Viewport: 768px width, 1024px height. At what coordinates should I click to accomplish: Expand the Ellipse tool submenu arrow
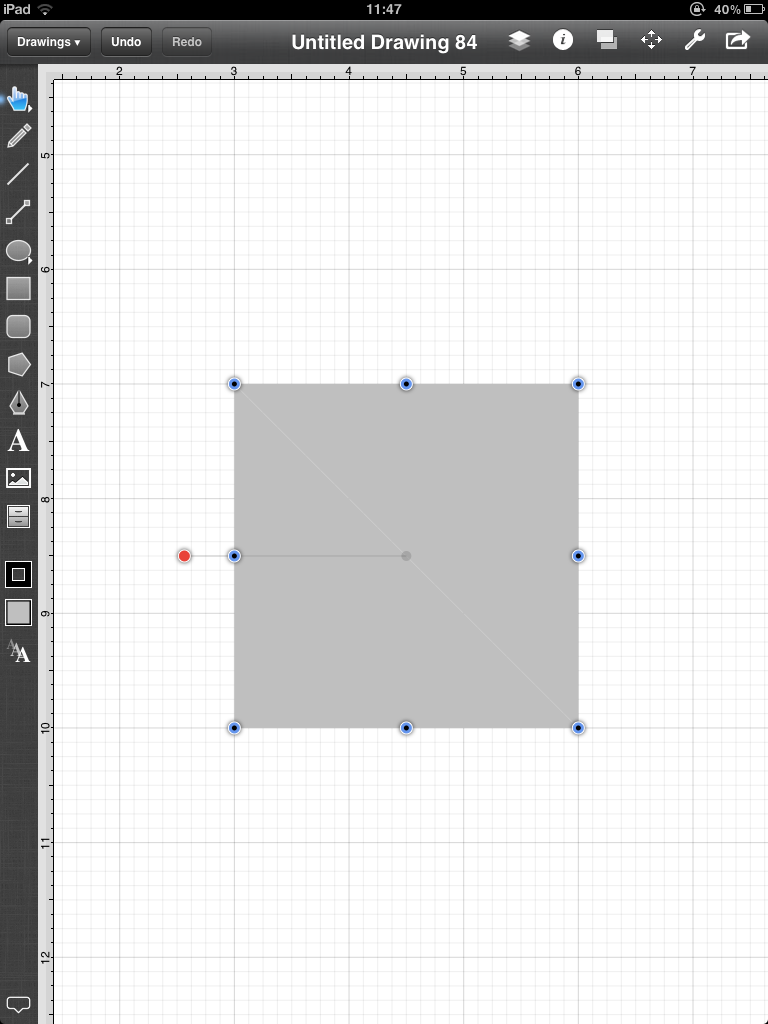pyautogui.click(x=30, y=260)
